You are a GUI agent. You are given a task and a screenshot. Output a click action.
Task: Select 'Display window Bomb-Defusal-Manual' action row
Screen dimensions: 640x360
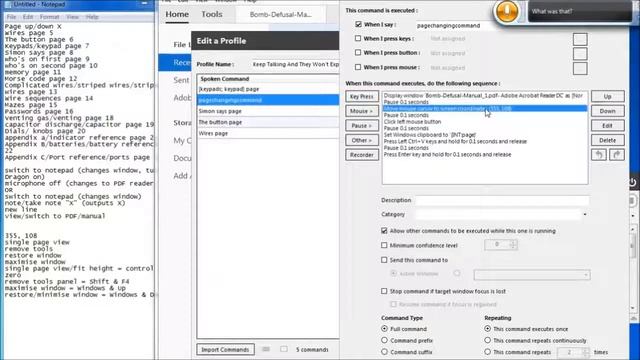pos(485,96)
